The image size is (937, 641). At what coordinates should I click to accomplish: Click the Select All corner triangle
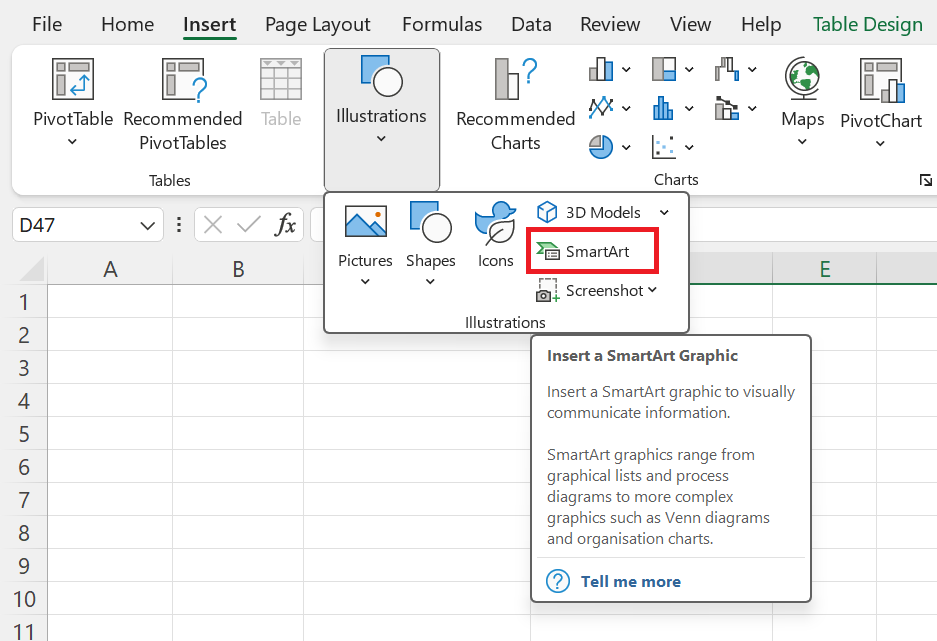click(31, 269)
